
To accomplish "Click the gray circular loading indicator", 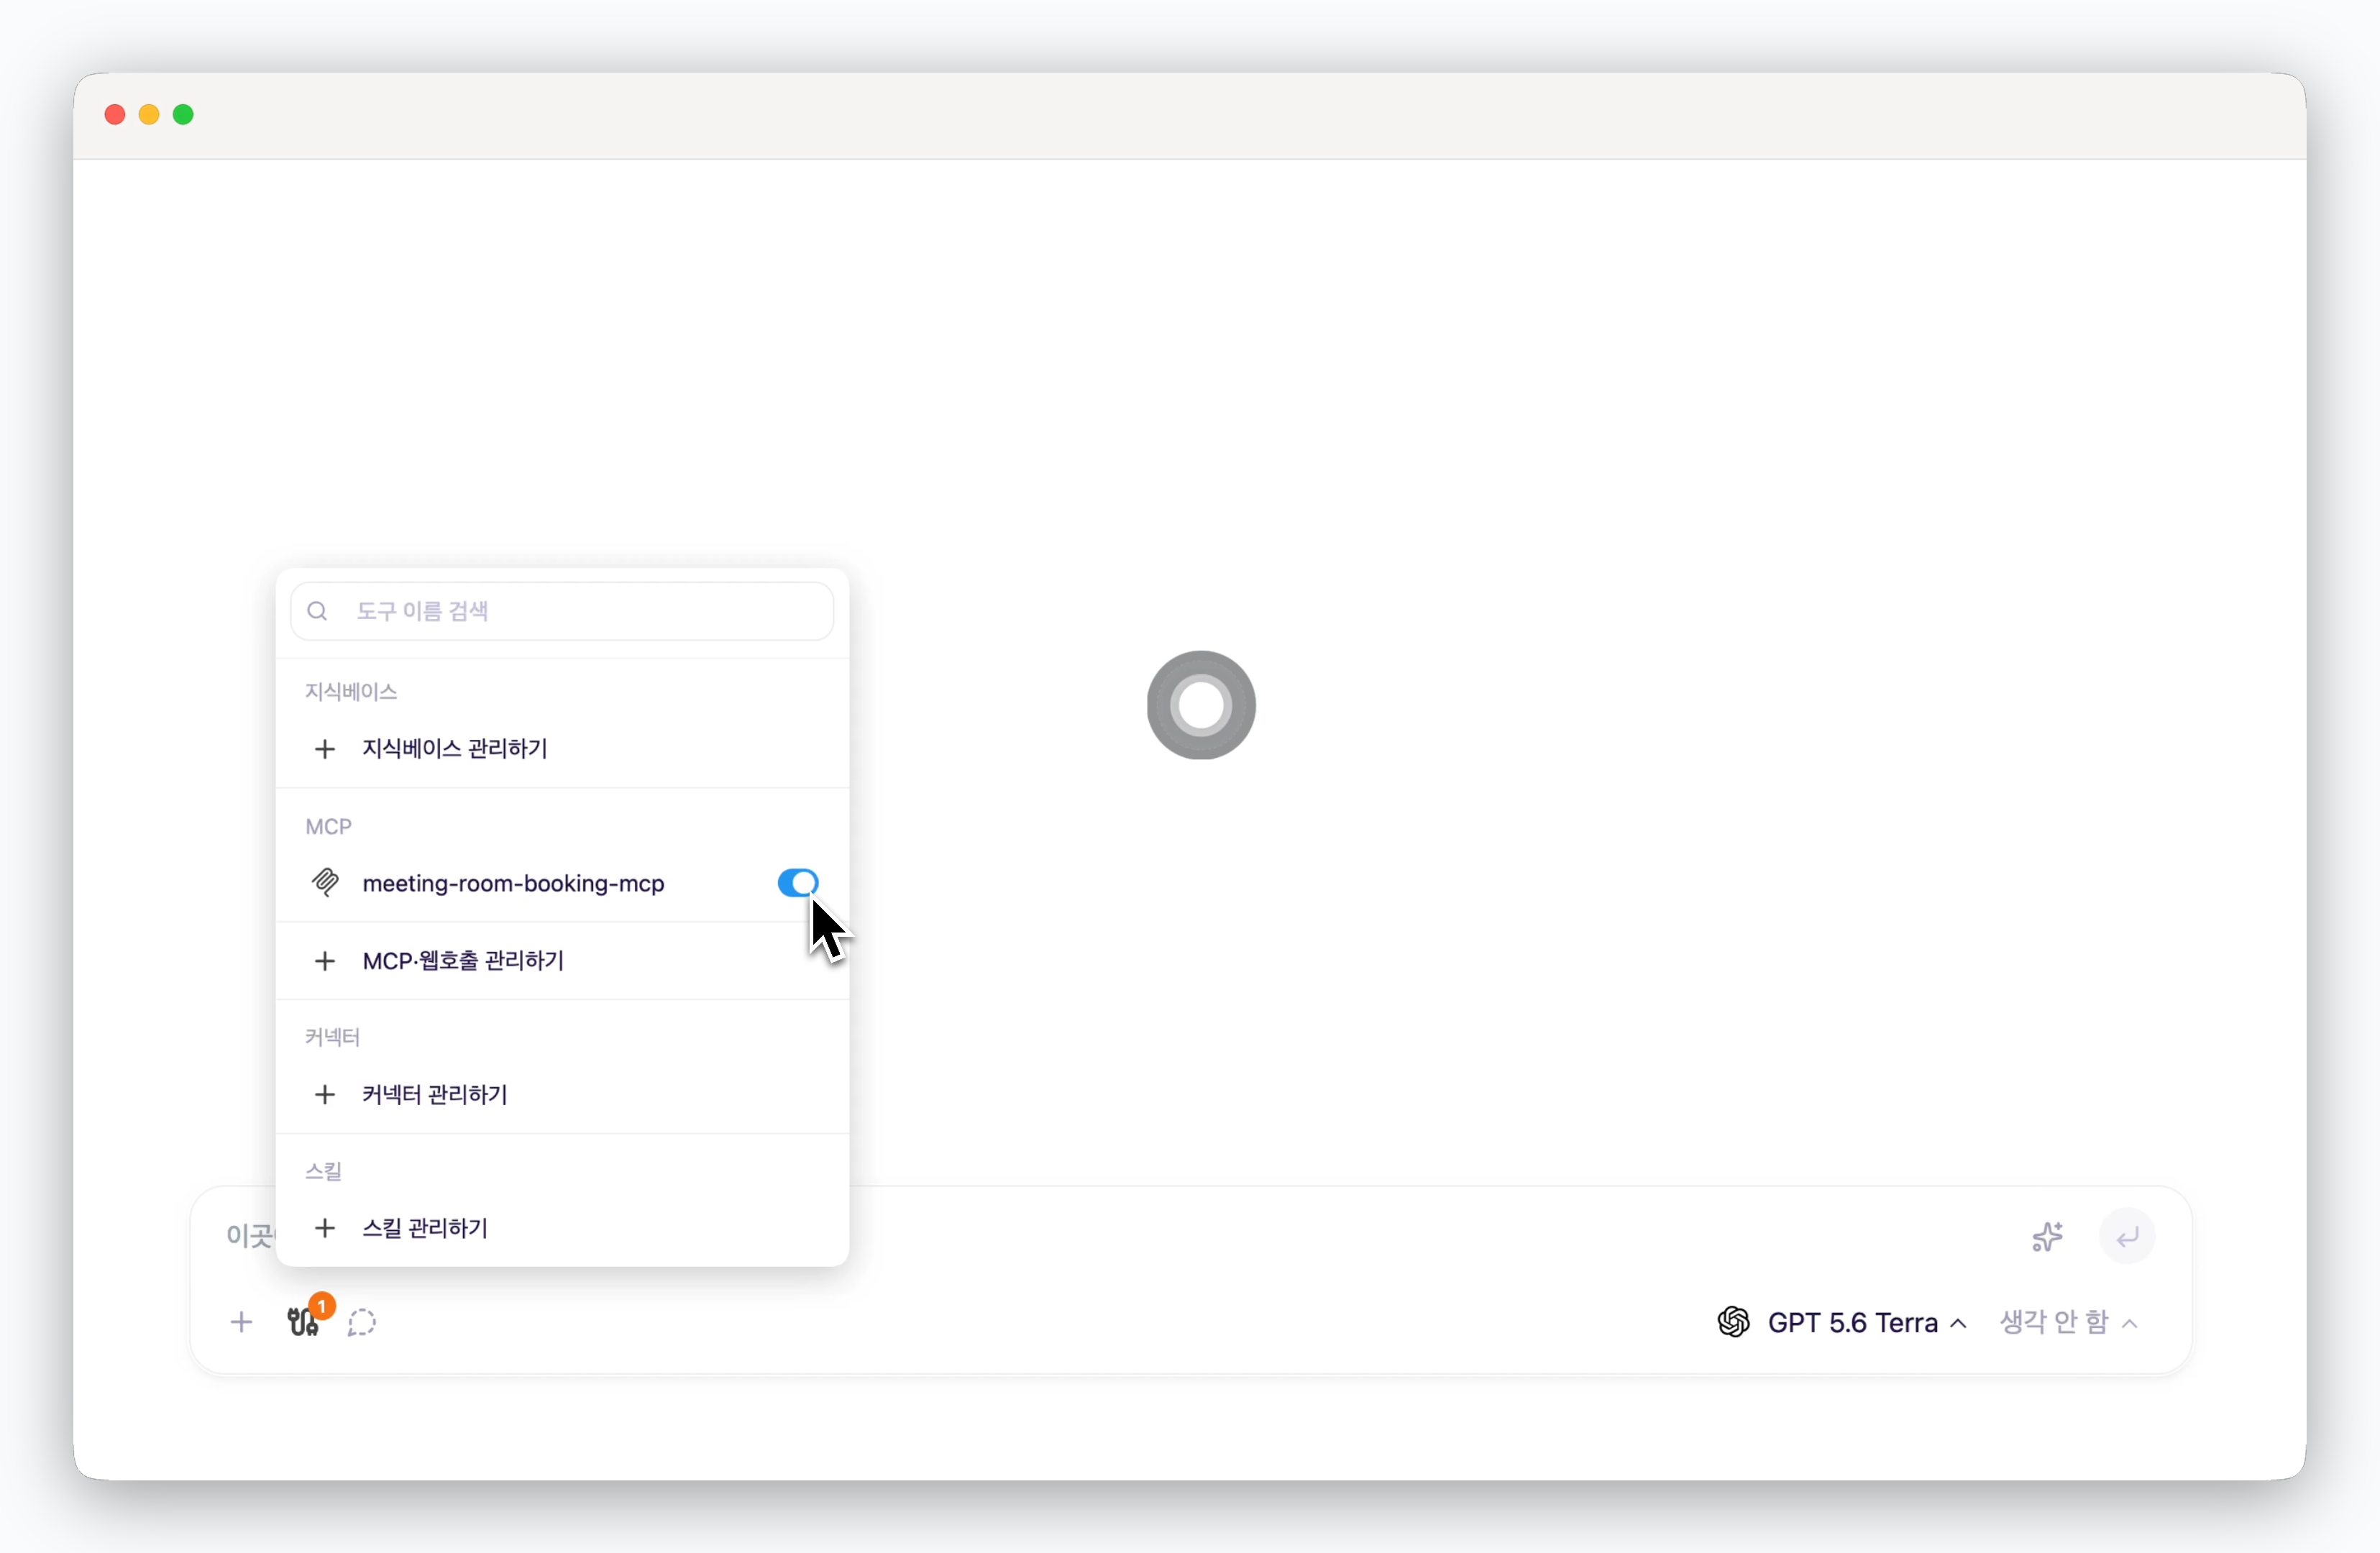I will (x=1201, y=705).
